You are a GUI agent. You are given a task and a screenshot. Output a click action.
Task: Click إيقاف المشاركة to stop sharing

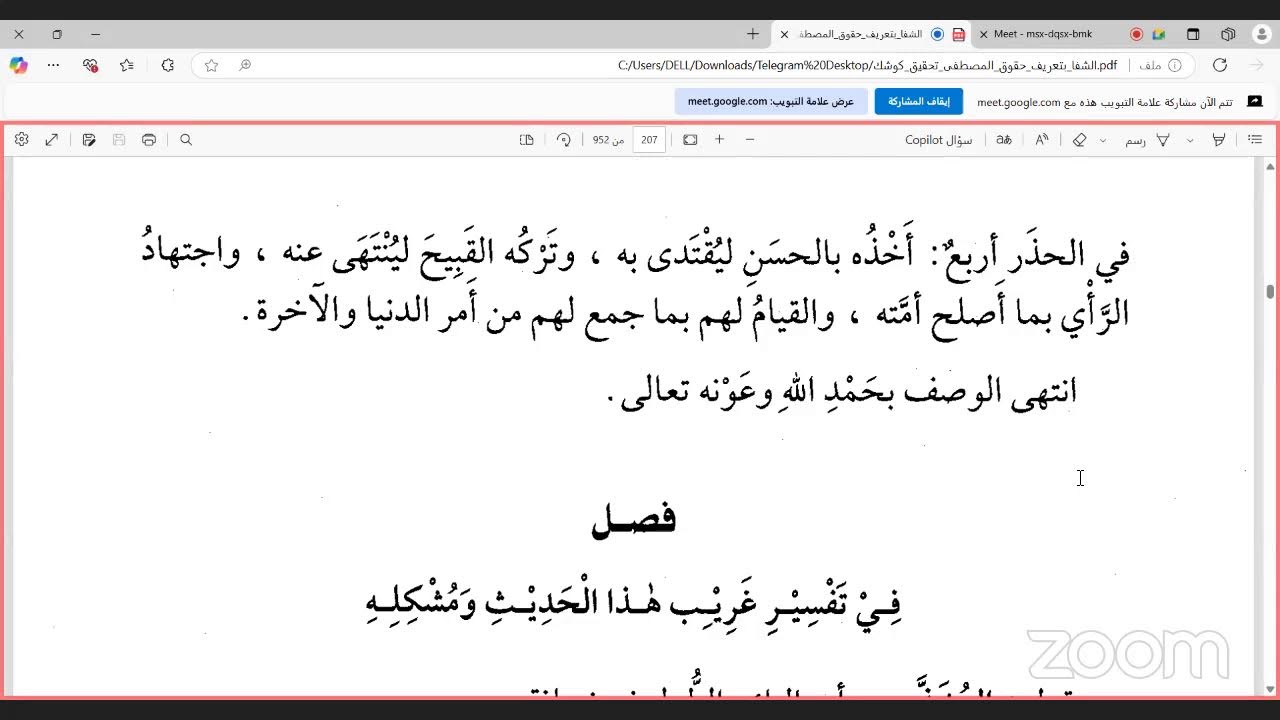[x=919, y=101]
